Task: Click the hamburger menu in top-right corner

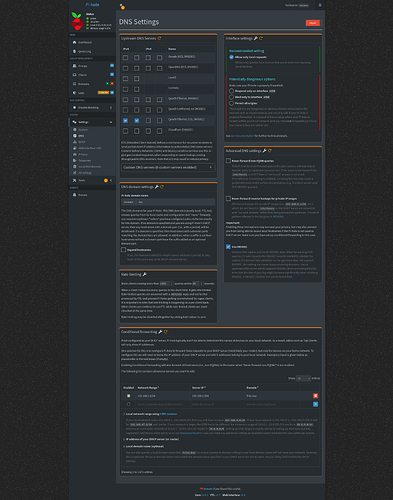Action: [x=320, y=5]
